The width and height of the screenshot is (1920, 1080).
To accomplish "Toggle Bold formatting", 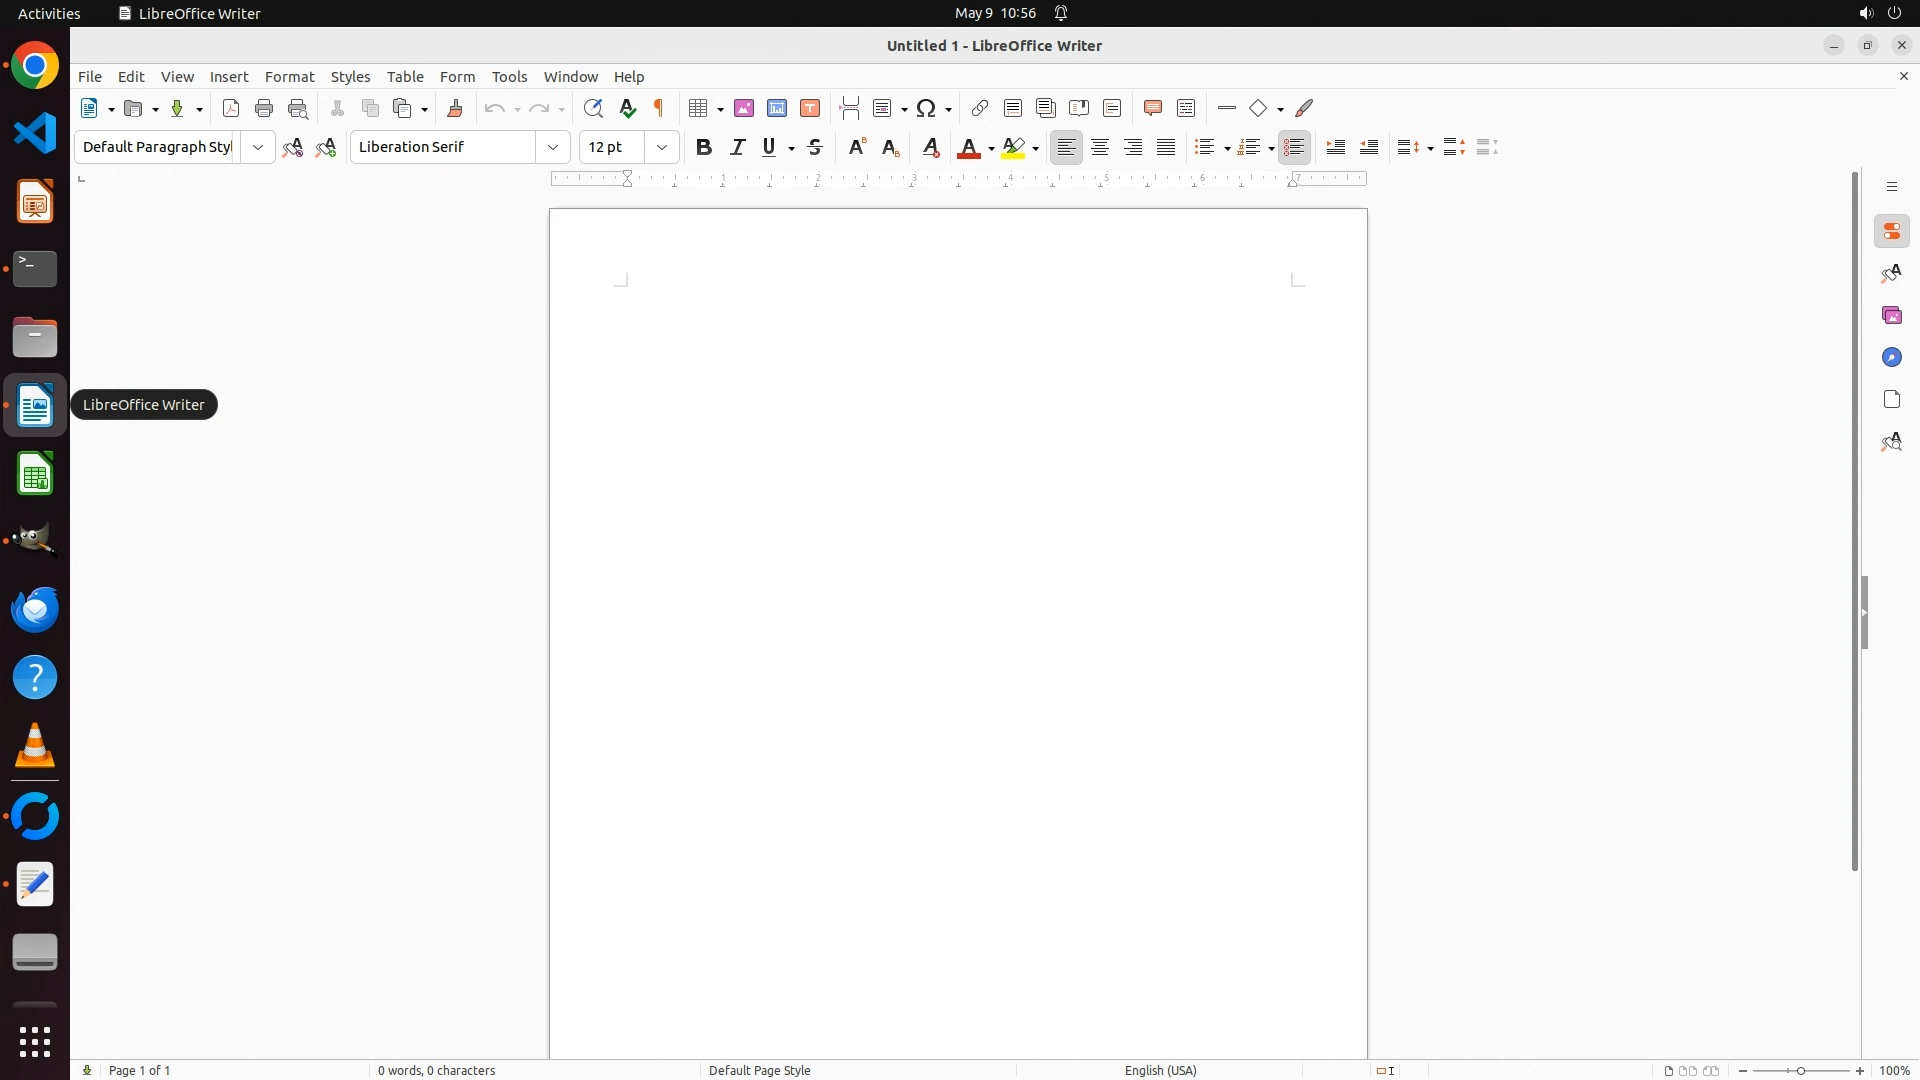I will [704, 148].
